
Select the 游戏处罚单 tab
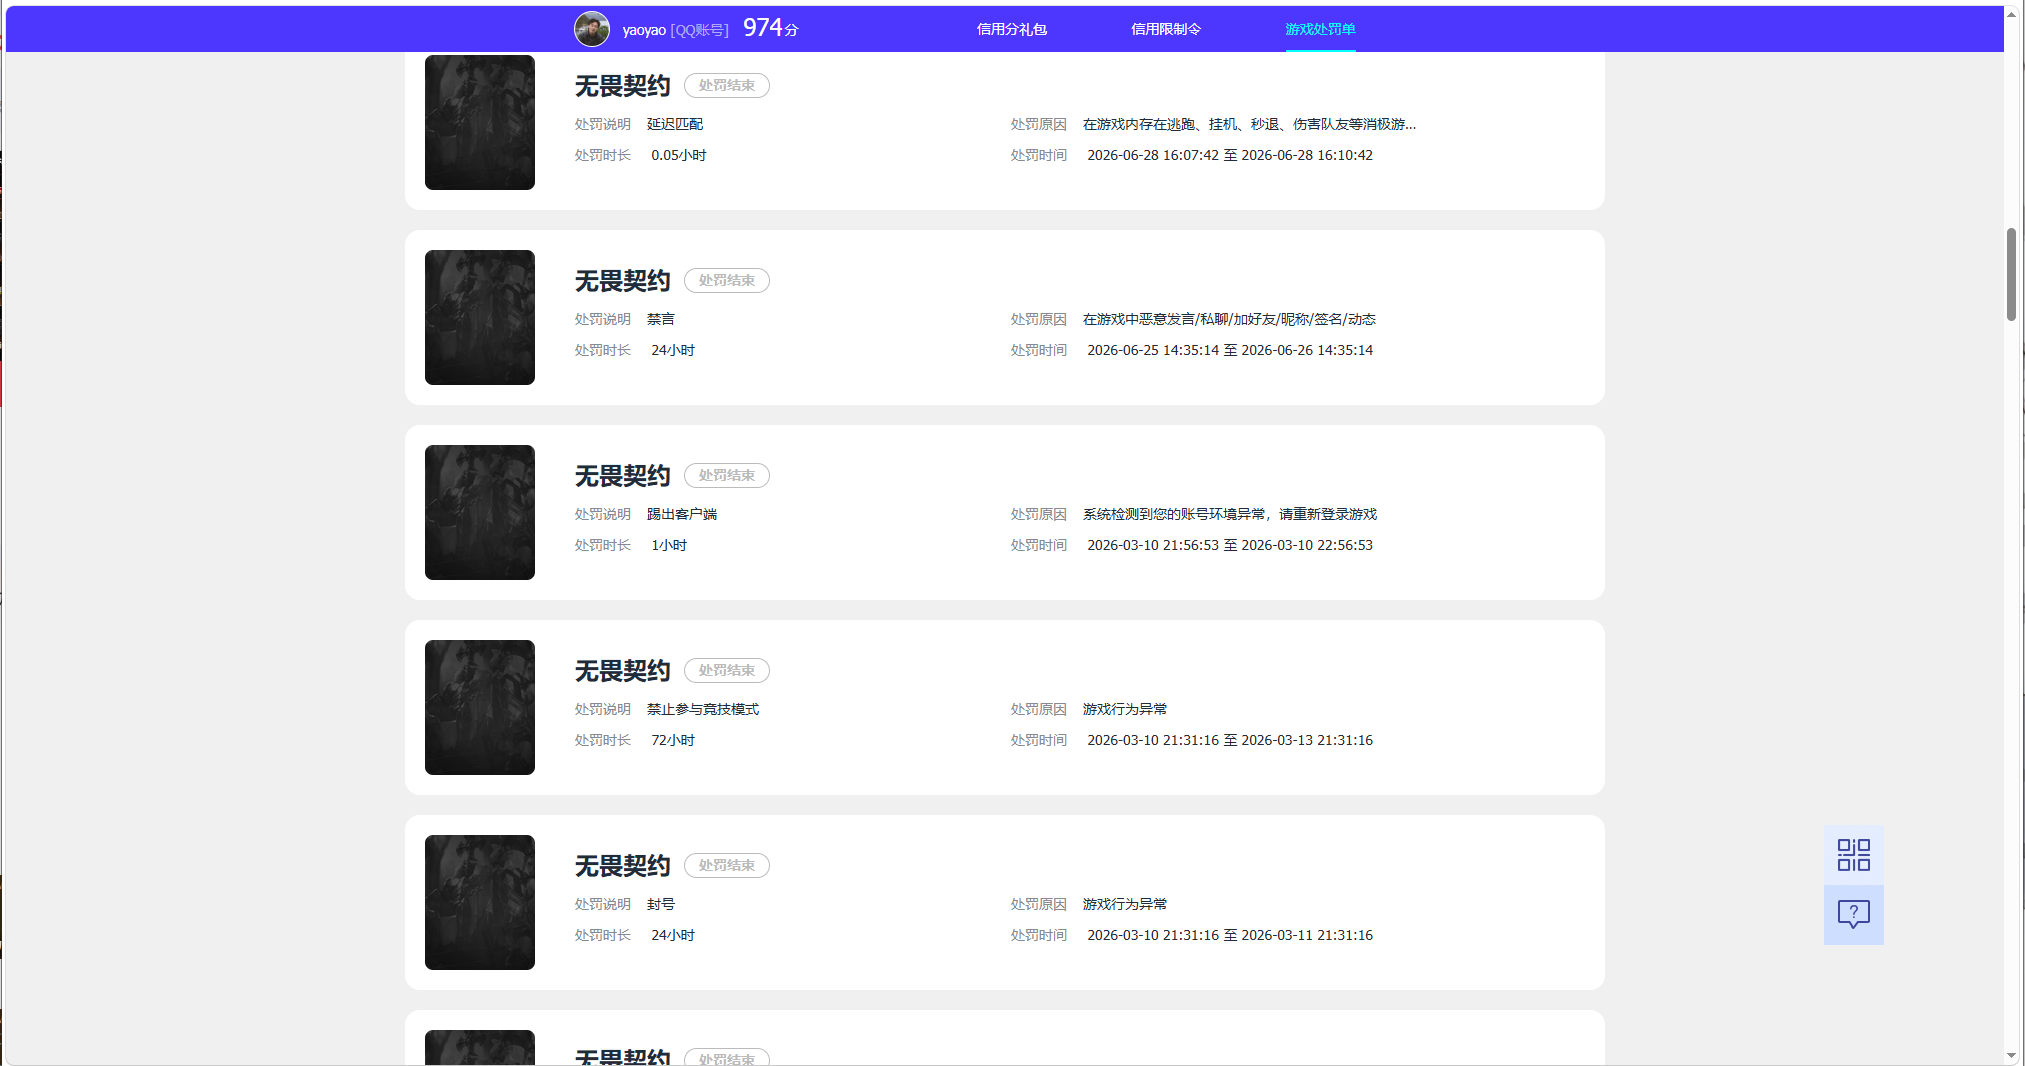pyautogui.click(x=1320, y=29)
